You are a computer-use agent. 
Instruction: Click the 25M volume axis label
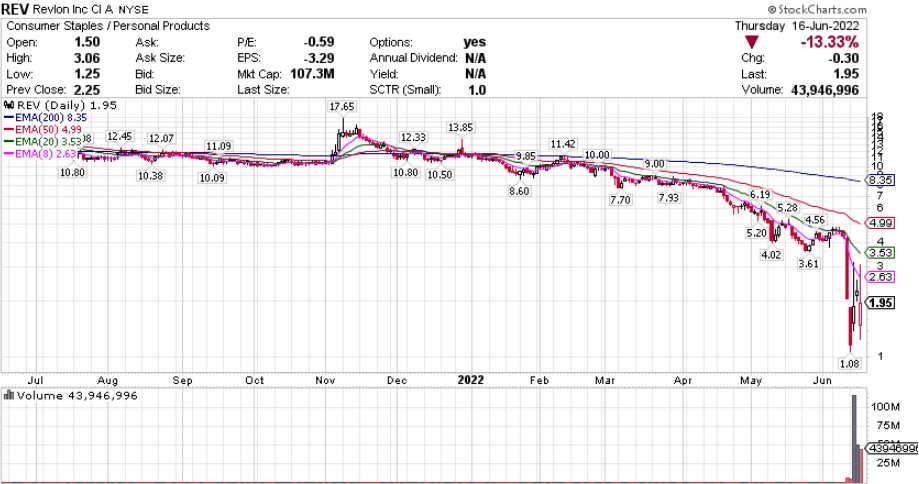click(x=889, y=463)
